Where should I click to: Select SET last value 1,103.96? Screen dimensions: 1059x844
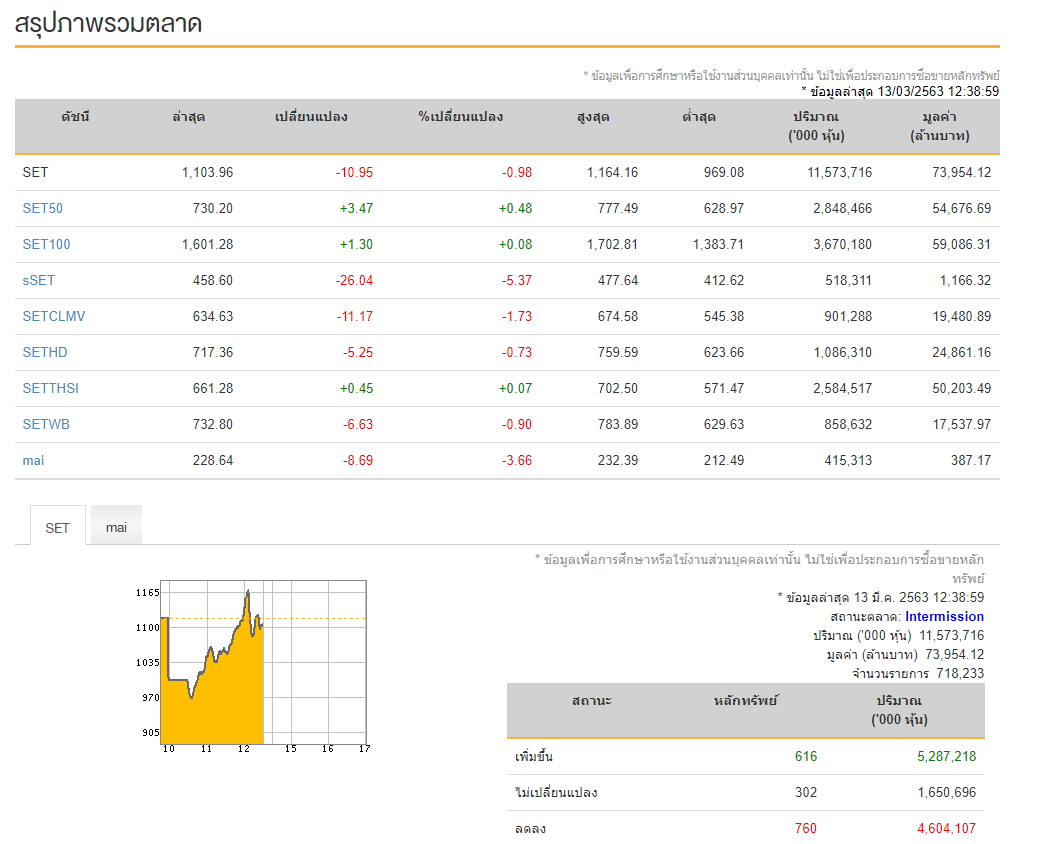pos(207,172)
